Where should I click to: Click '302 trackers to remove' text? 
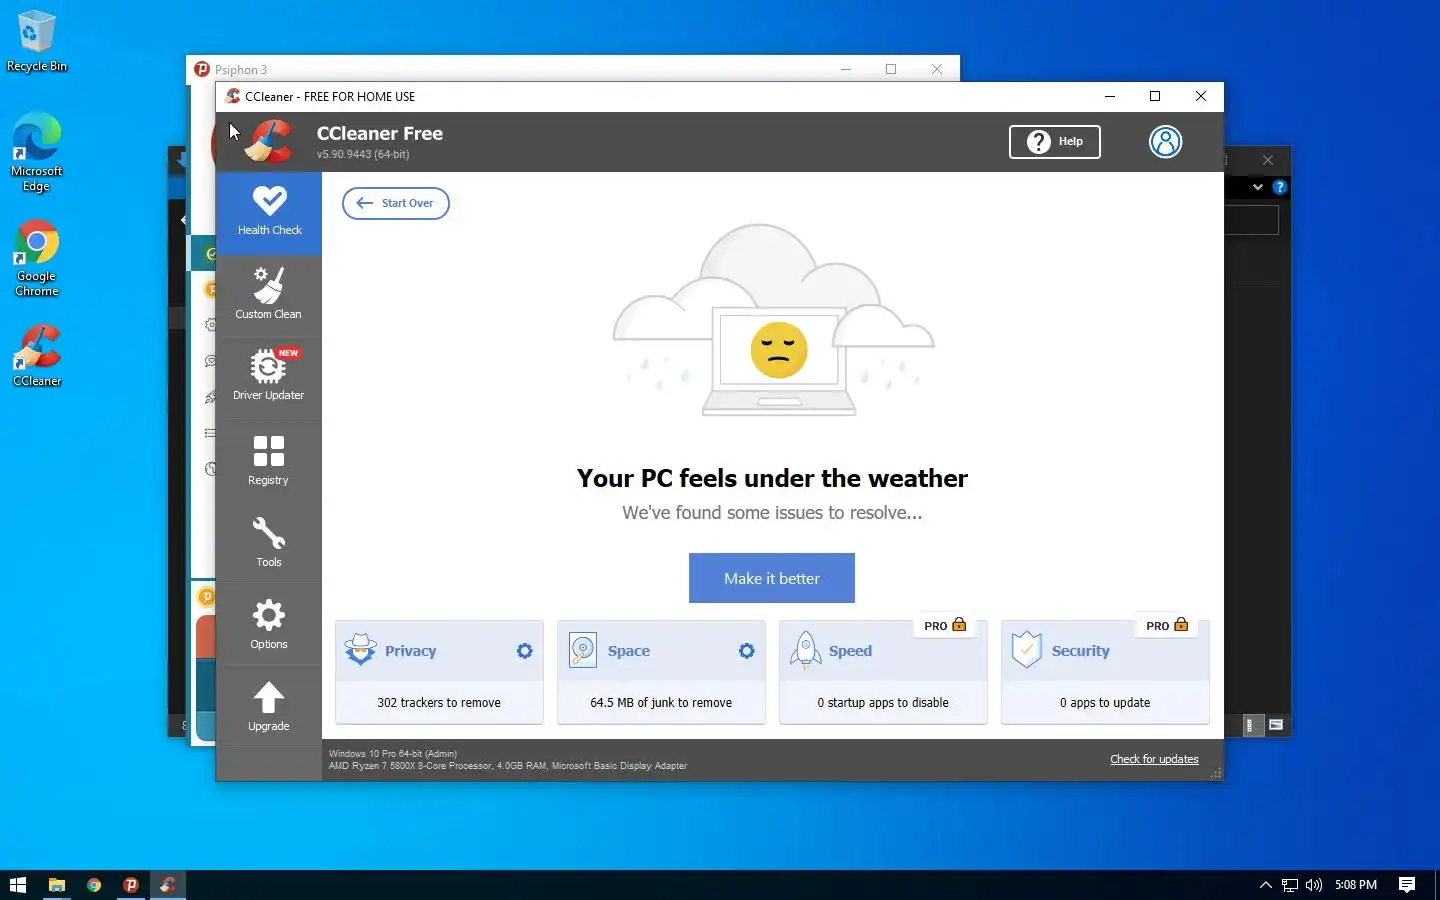(439, 703)
